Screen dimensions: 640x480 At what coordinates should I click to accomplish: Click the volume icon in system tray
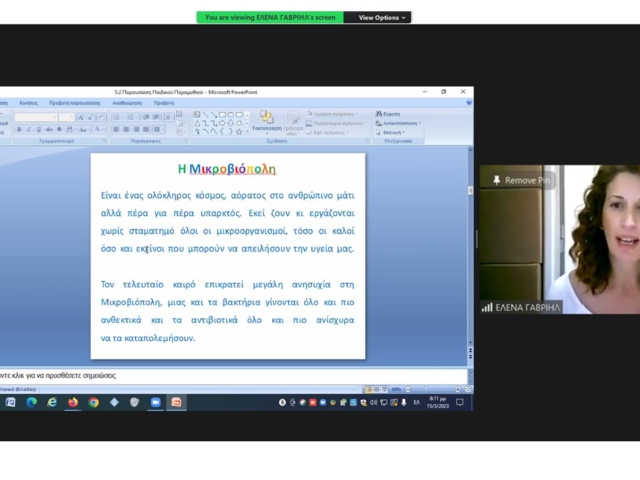373,402
